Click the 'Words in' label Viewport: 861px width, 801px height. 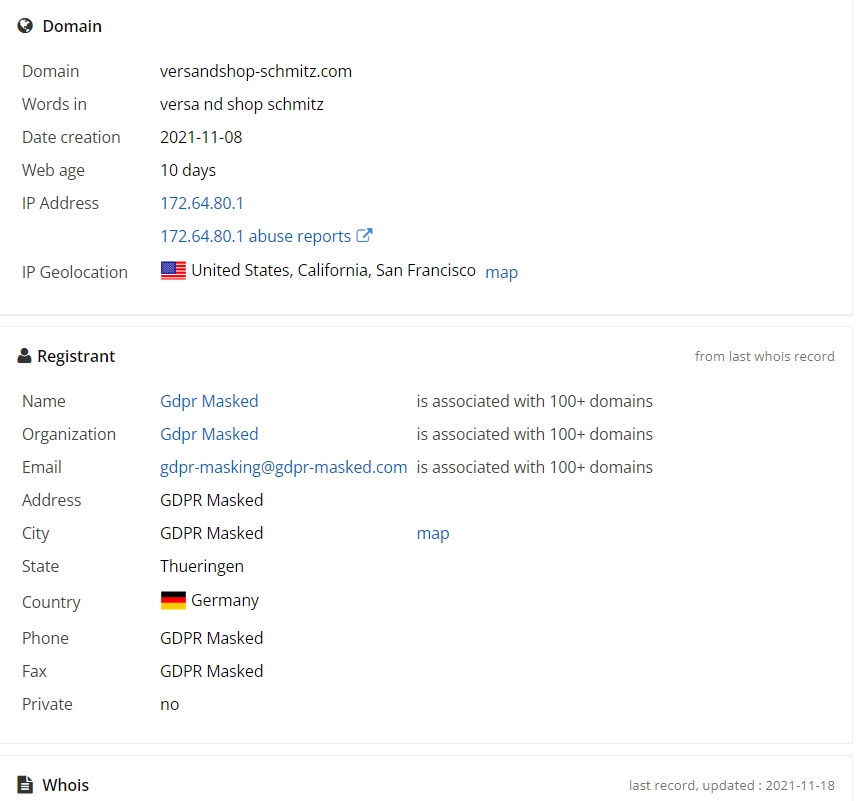pyautogui.click(x=54, y=104)
